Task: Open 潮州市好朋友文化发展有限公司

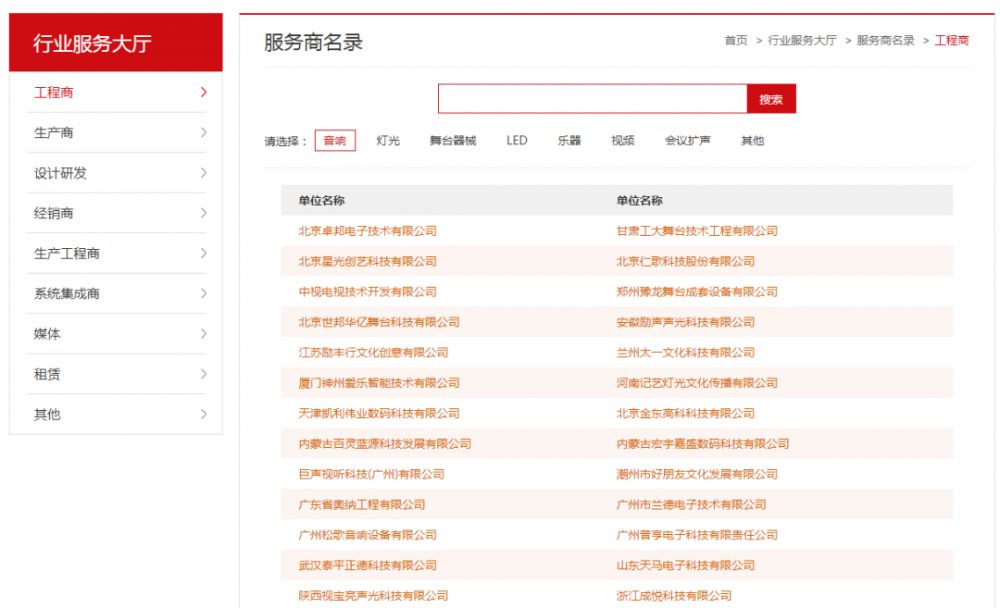Action: point(697,474)
